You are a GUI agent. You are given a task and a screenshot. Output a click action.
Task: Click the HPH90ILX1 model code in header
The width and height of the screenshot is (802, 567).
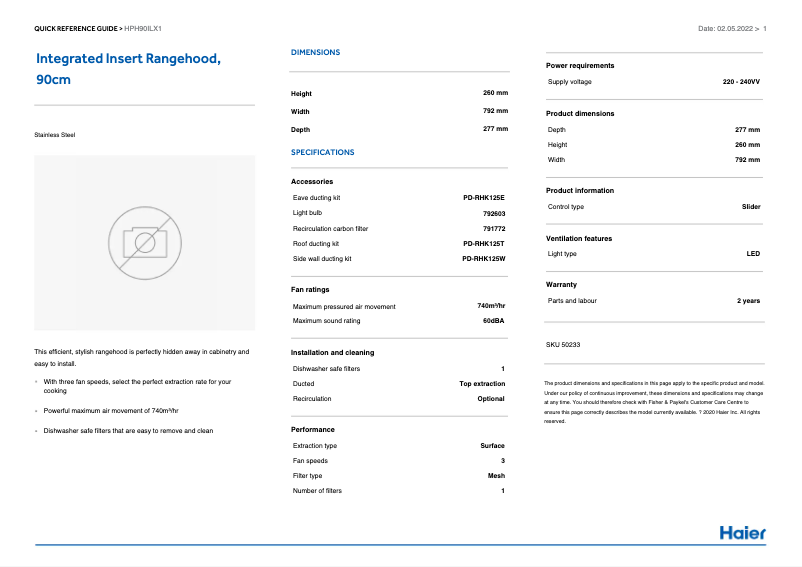pos(143,29)
